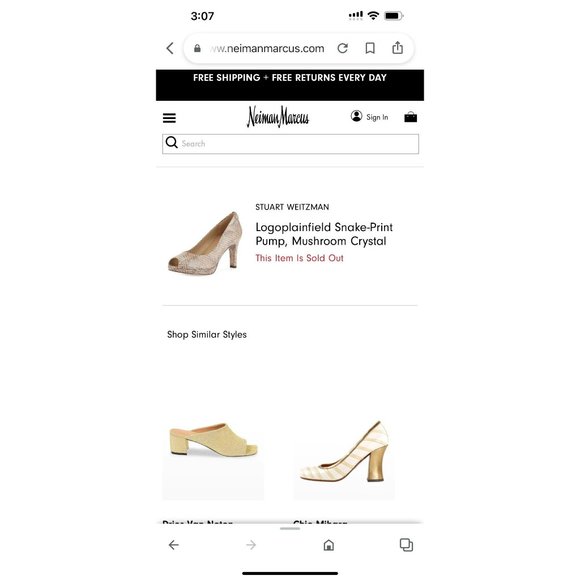Image resolution: width=580 pixels, height=580 pixels.
Task: Bookmark this page using the bookmark icon
Action: pyautogui.click(x=370, y=48)
